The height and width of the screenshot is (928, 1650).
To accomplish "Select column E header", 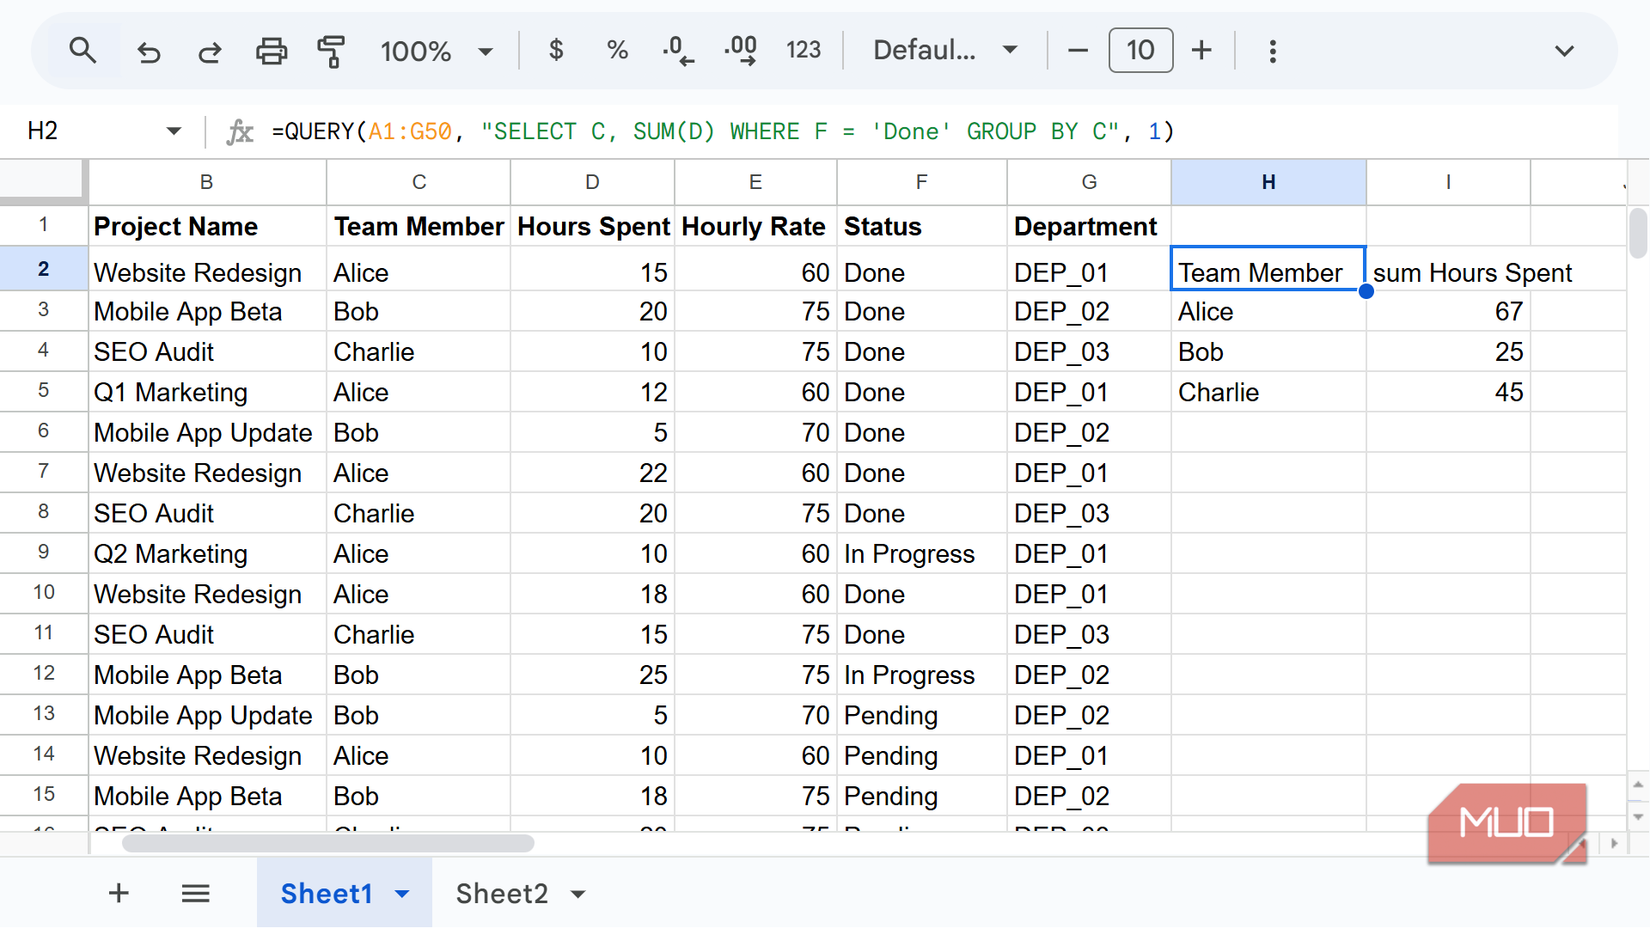I will (x=755, y=182).
